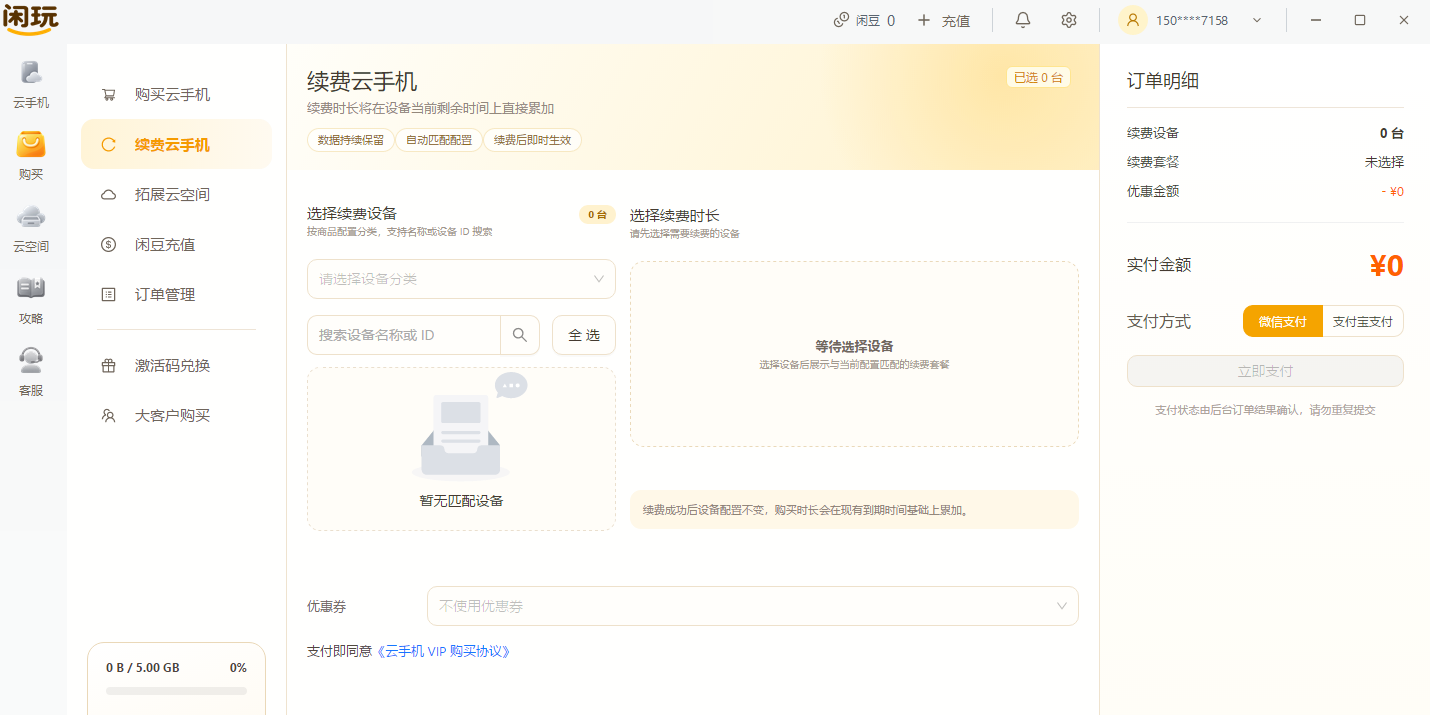The height and width of the screenshot is (715, 1430).
Task: Maximize the 闲玩 window
Action: pos(1360,20)
